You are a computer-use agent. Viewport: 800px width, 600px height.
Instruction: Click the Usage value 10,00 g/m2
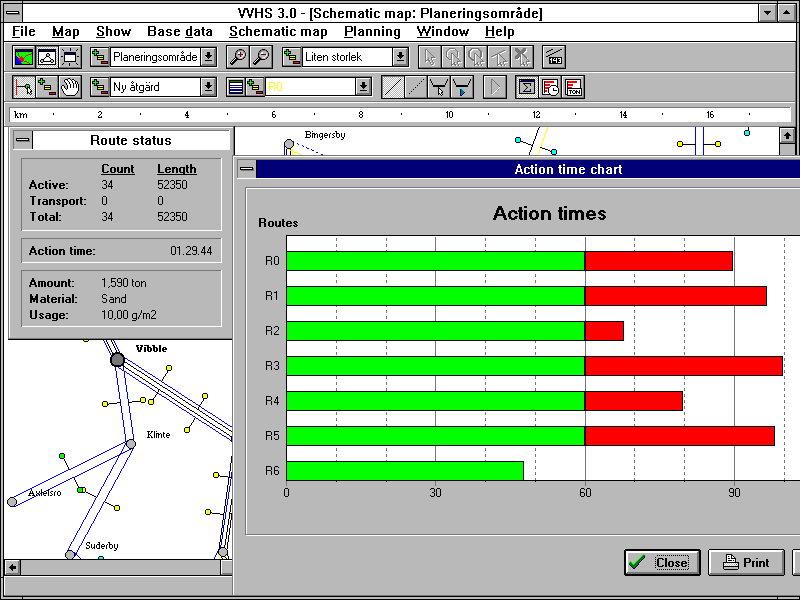point(129,315)
